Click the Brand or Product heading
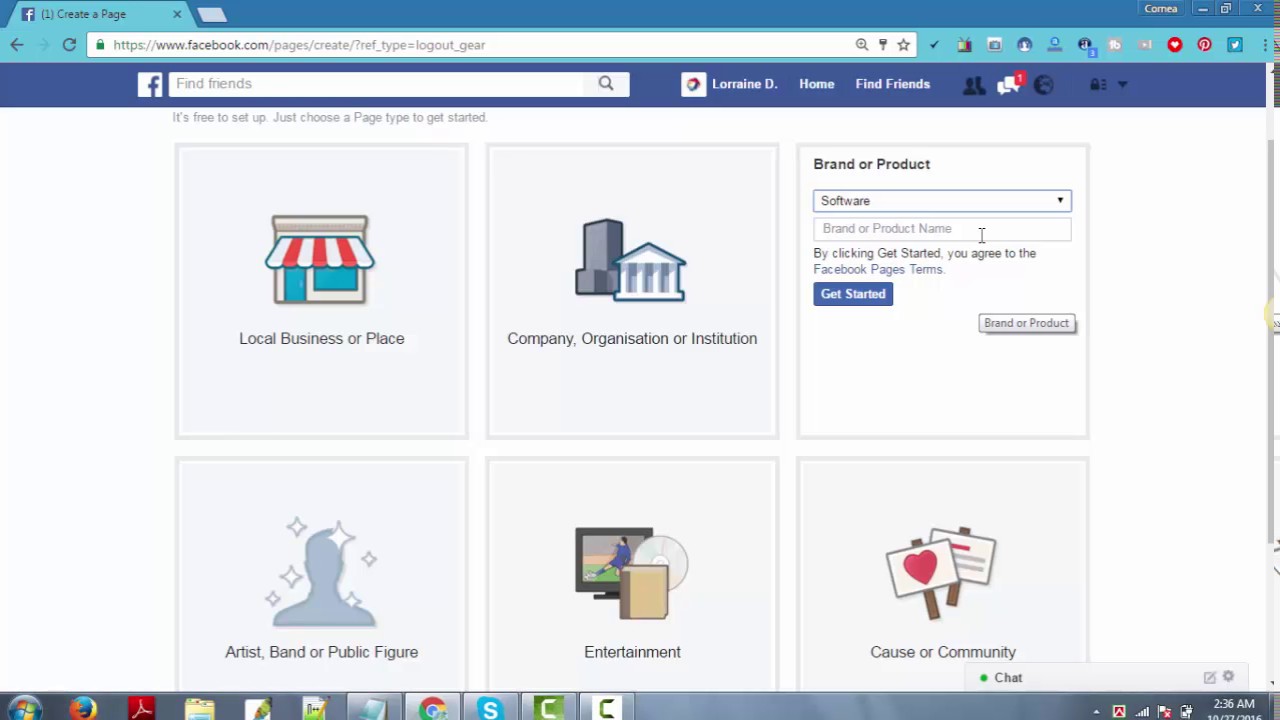 click(x=871, y=164)
